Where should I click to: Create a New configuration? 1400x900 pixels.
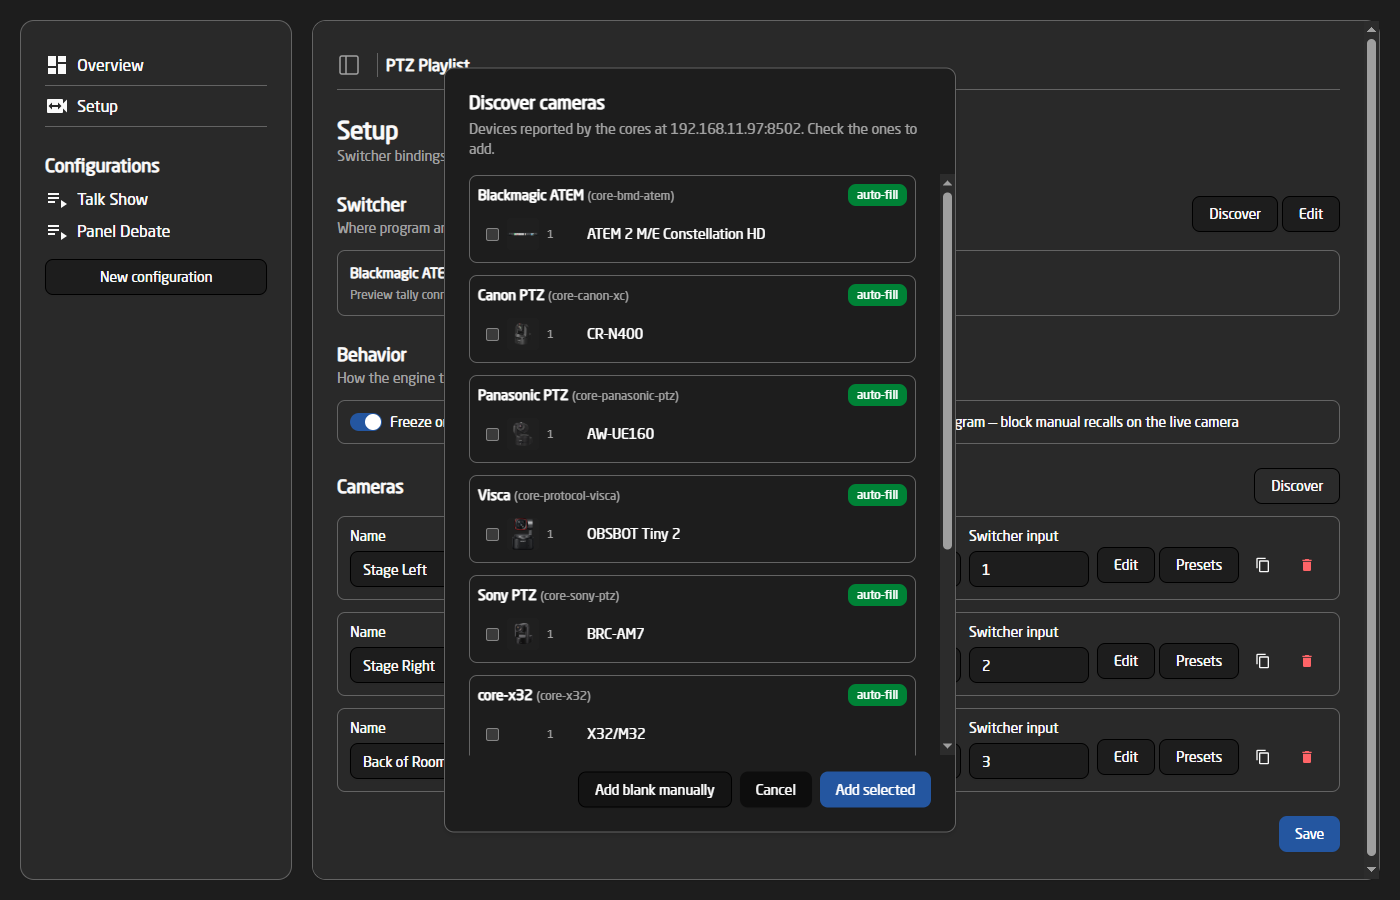(x=156, y=277)
